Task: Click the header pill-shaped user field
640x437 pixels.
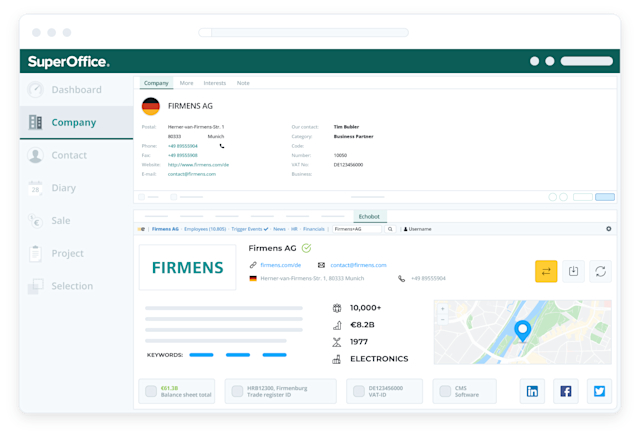Action: pos(587,61)
